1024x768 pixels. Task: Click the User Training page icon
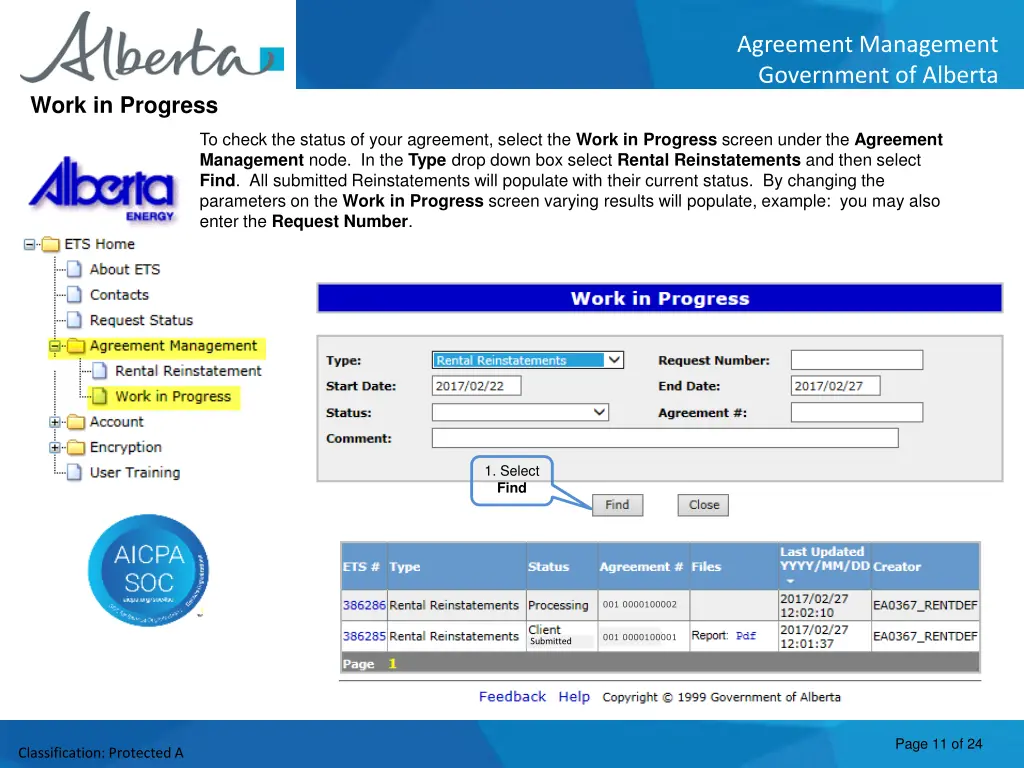tap(75, 473)
